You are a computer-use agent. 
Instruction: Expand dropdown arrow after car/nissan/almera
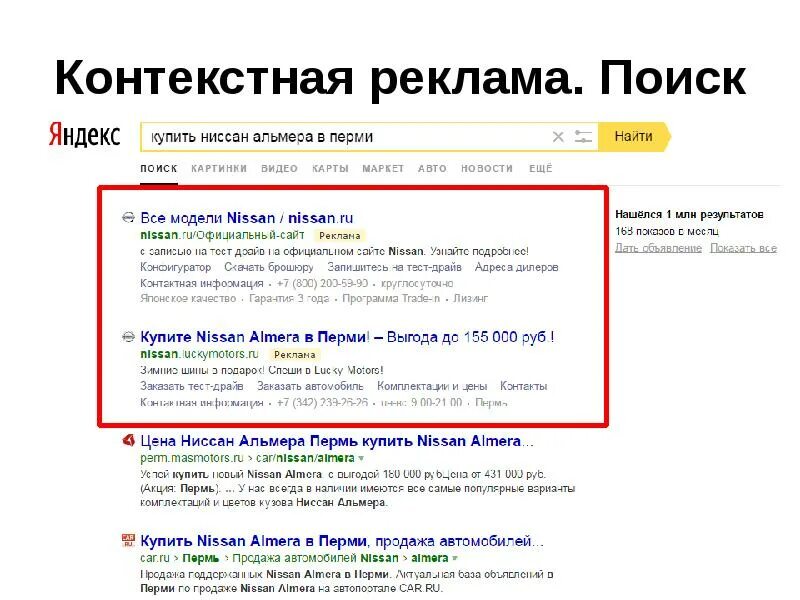361,458
